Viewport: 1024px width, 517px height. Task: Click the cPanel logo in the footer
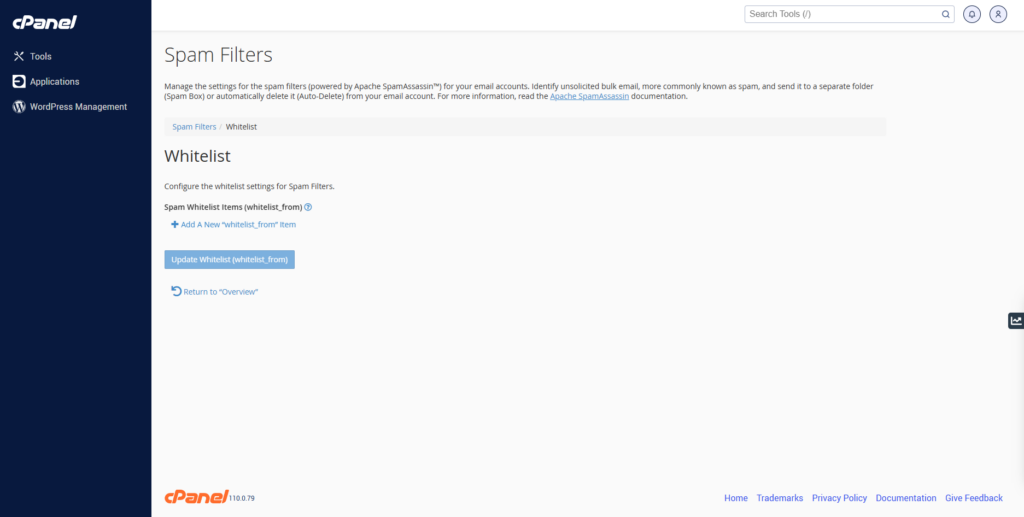click(196, 497)
